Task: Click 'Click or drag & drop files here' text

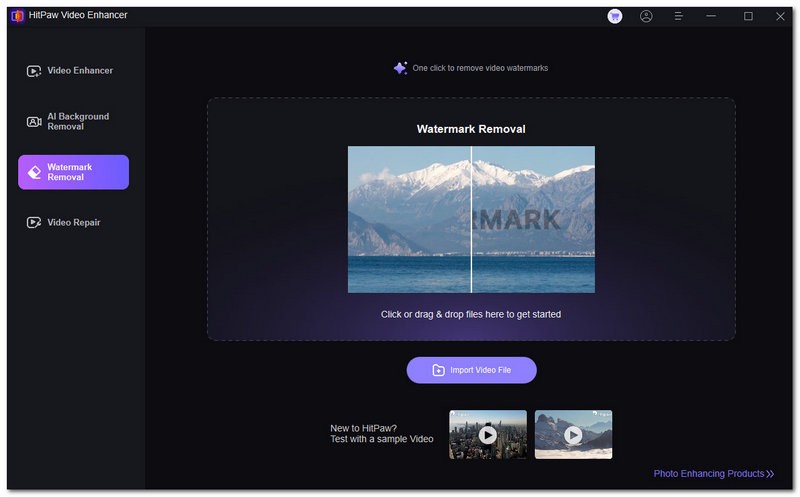Action: point(471,314)
